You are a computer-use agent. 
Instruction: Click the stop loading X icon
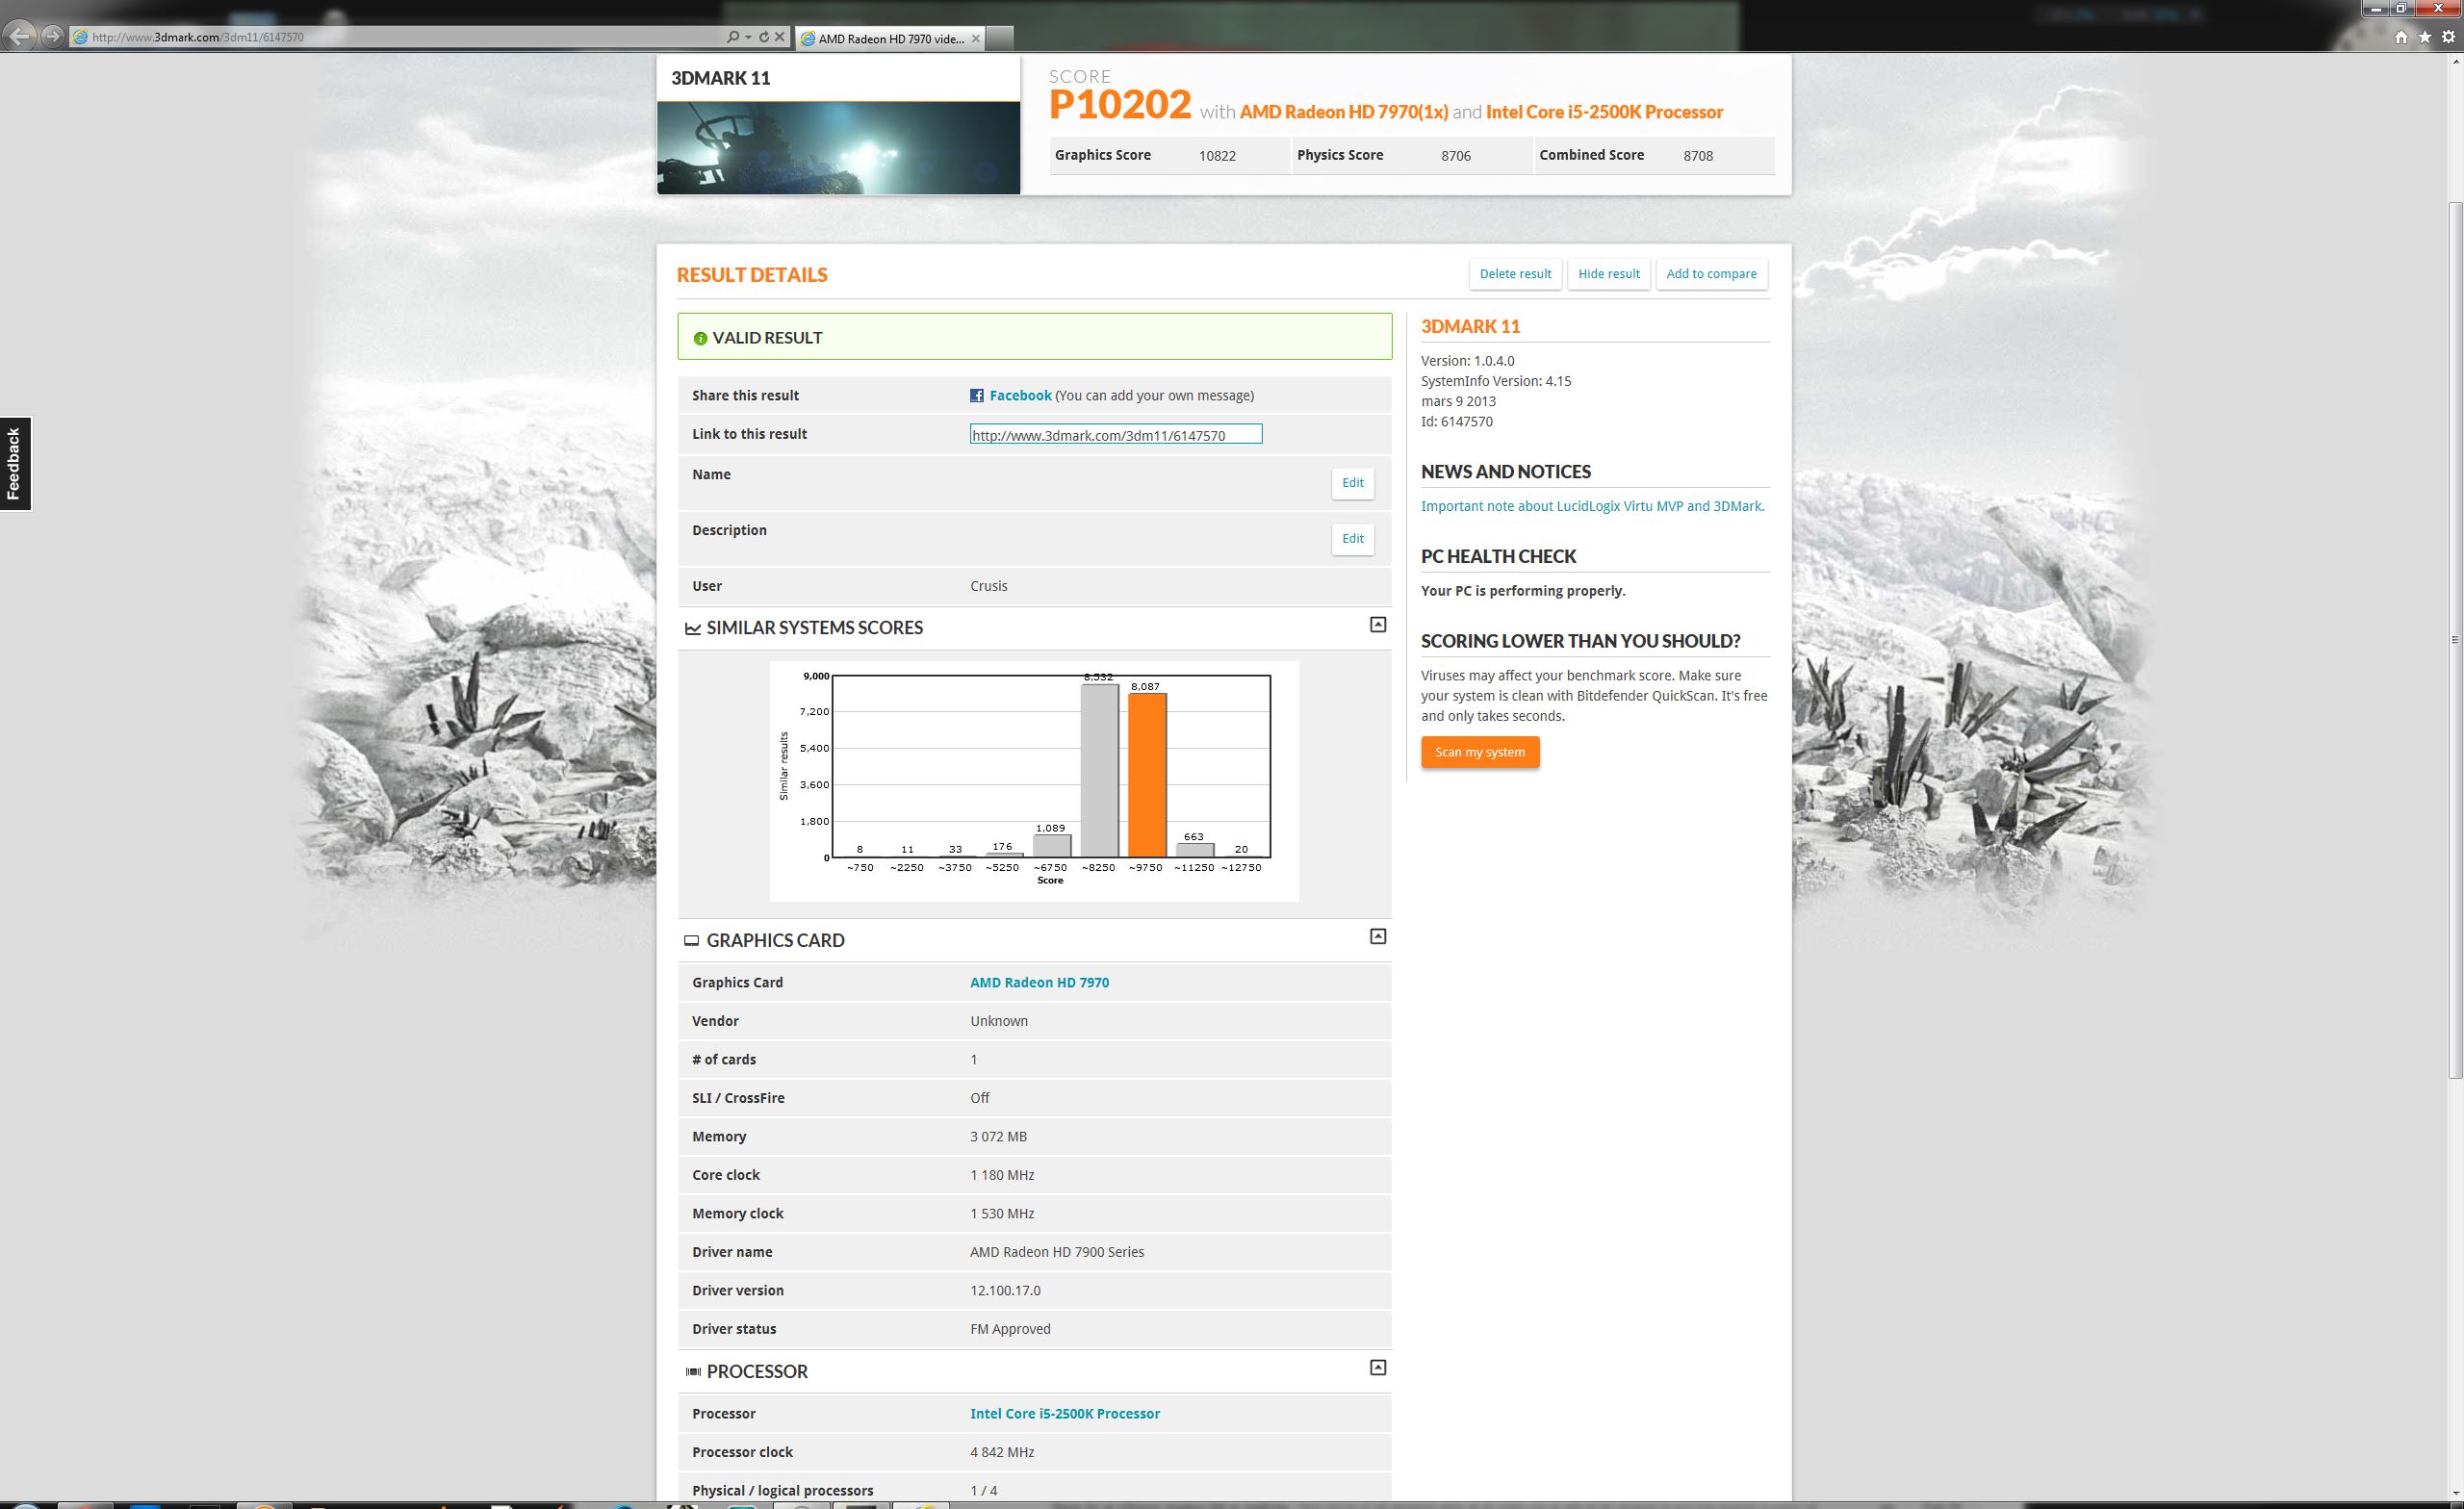coord(780,37)
